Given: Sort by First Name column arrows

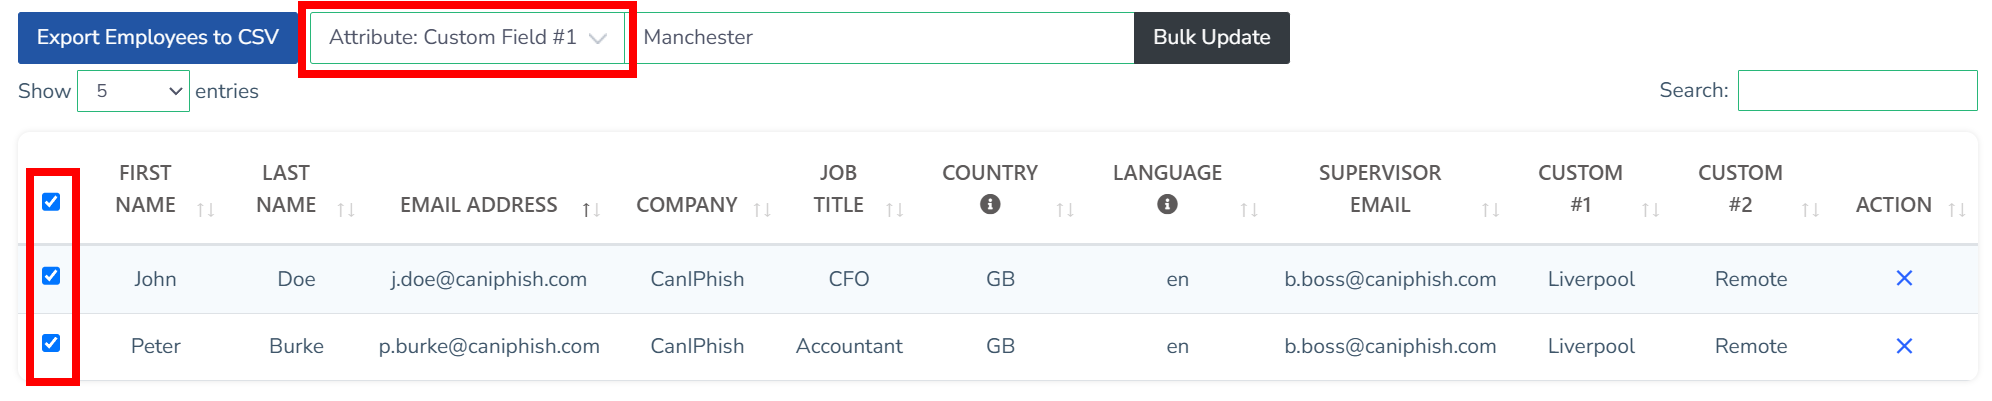Looking at the screenshot, I should click(x=206, y=209).
